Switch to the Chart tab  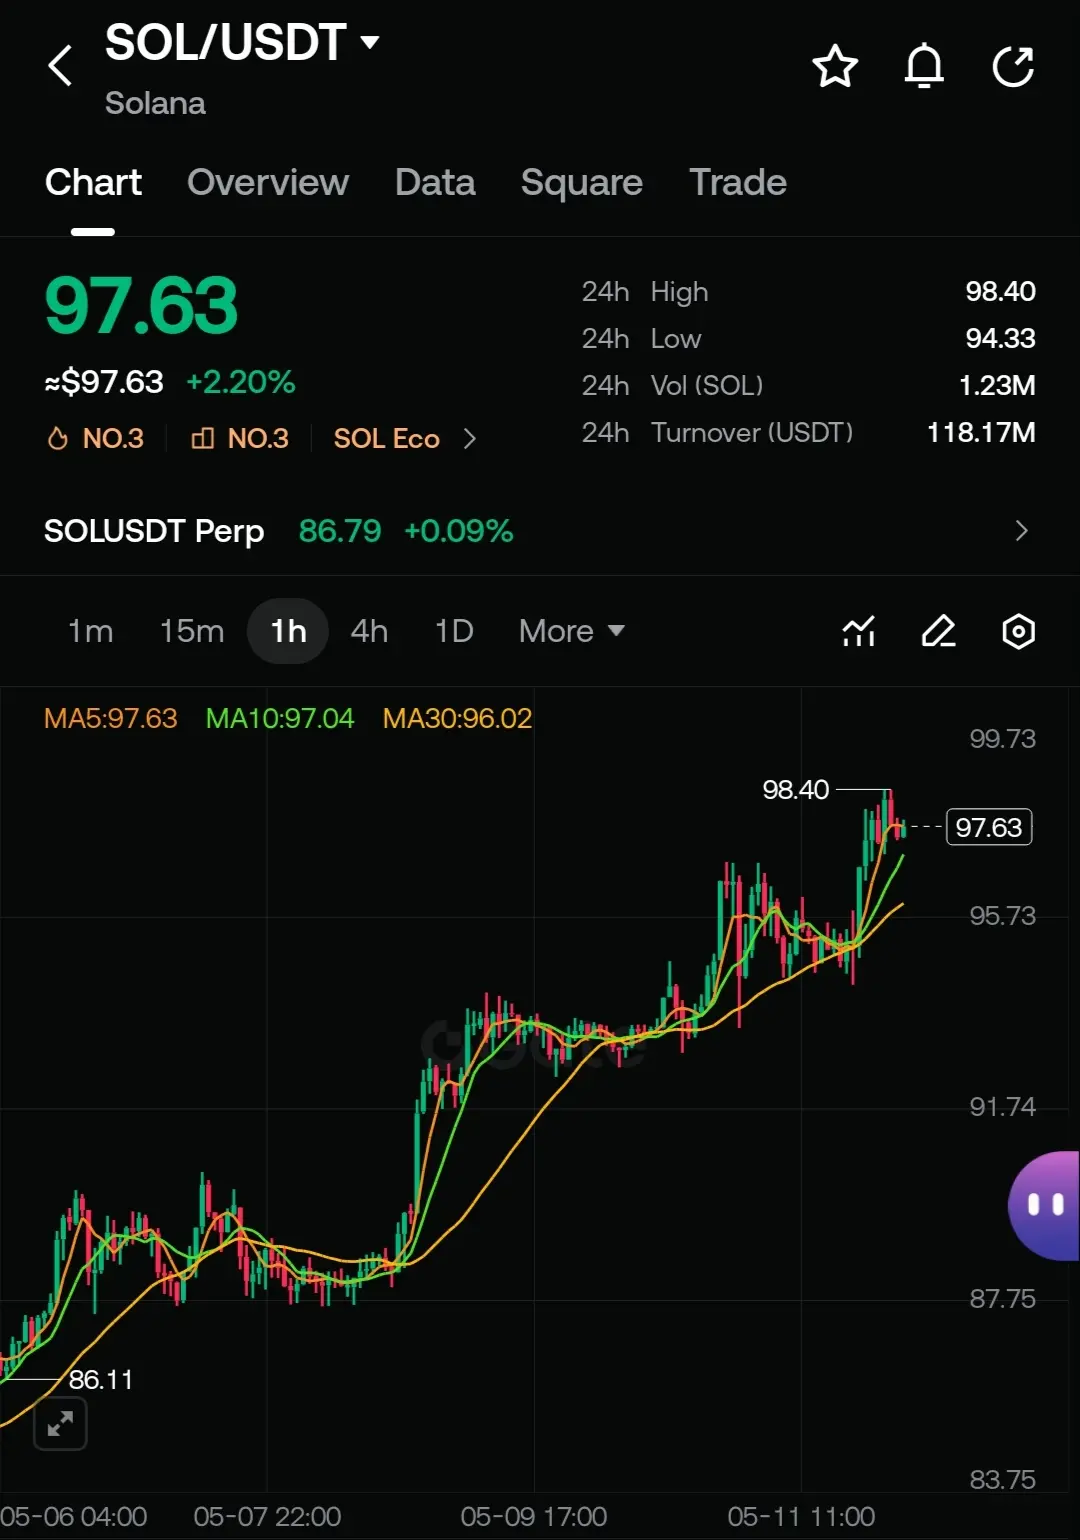pos(93,182)
